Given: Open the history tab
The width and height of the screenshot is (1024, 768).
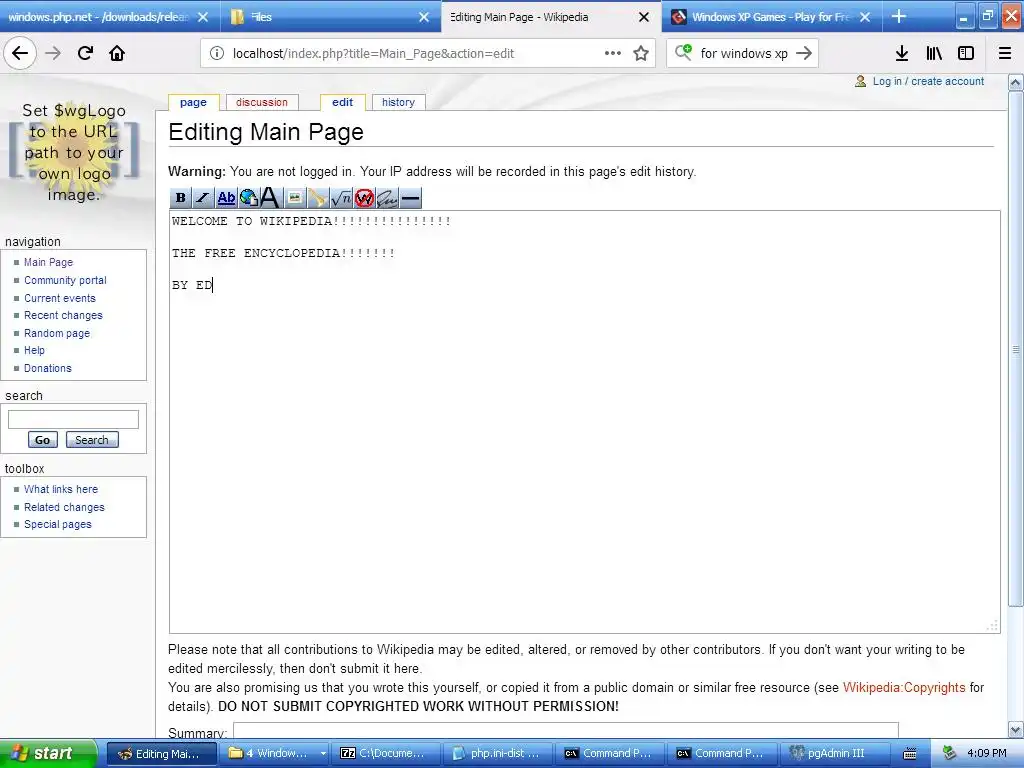Looking at the screenshot, I should pos(398,103).
